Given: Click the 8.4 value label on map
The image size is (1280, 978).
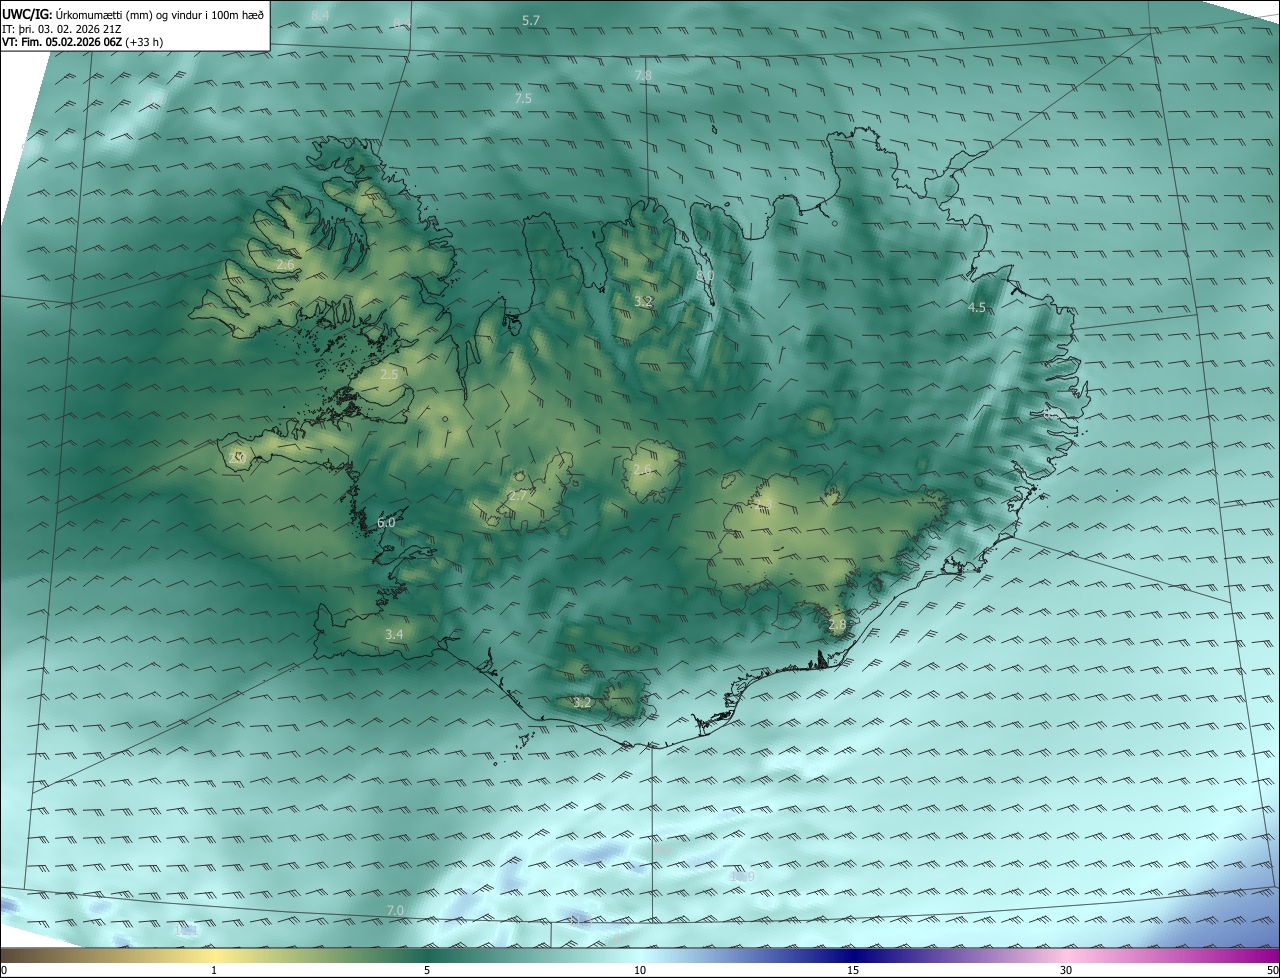Looking at the screenshot, I should (x=320, y=15).
